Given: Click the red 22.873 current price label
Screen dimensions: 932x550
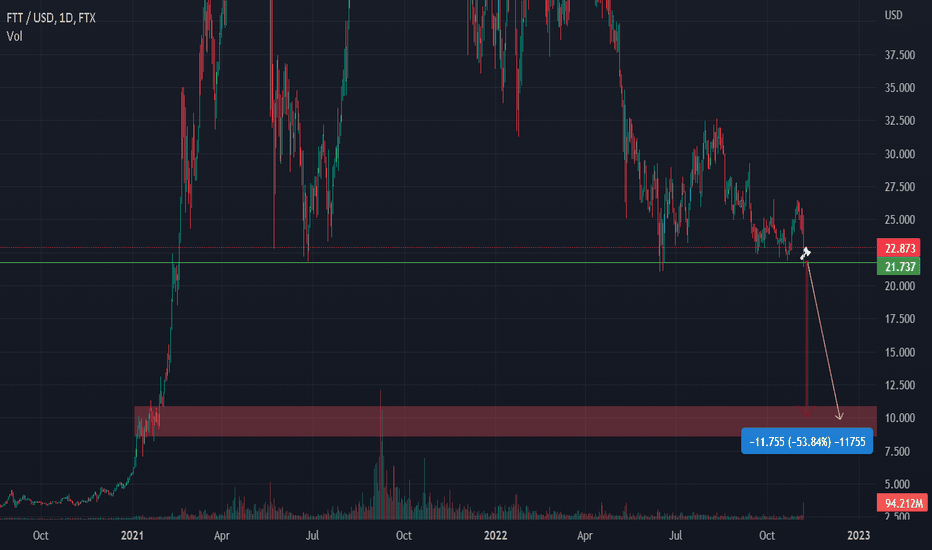Looking at the screenshot, I should tap(899, 248).
